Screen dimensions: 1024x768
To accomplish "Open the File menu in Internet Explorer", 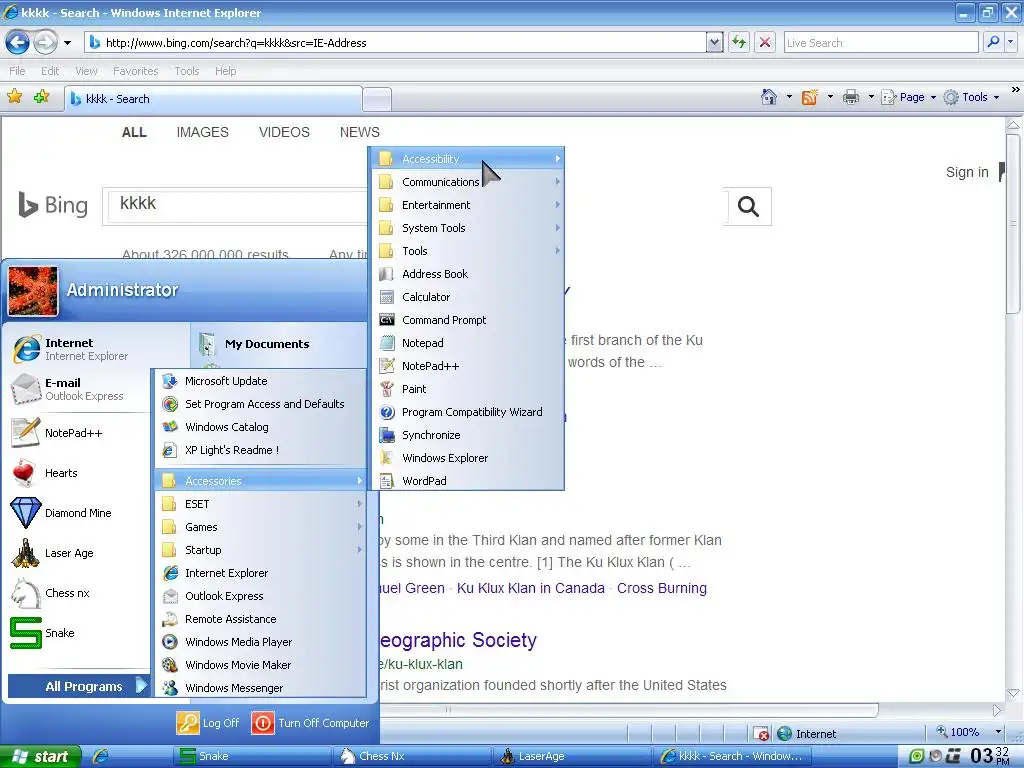I will click(x=17, y=71).
